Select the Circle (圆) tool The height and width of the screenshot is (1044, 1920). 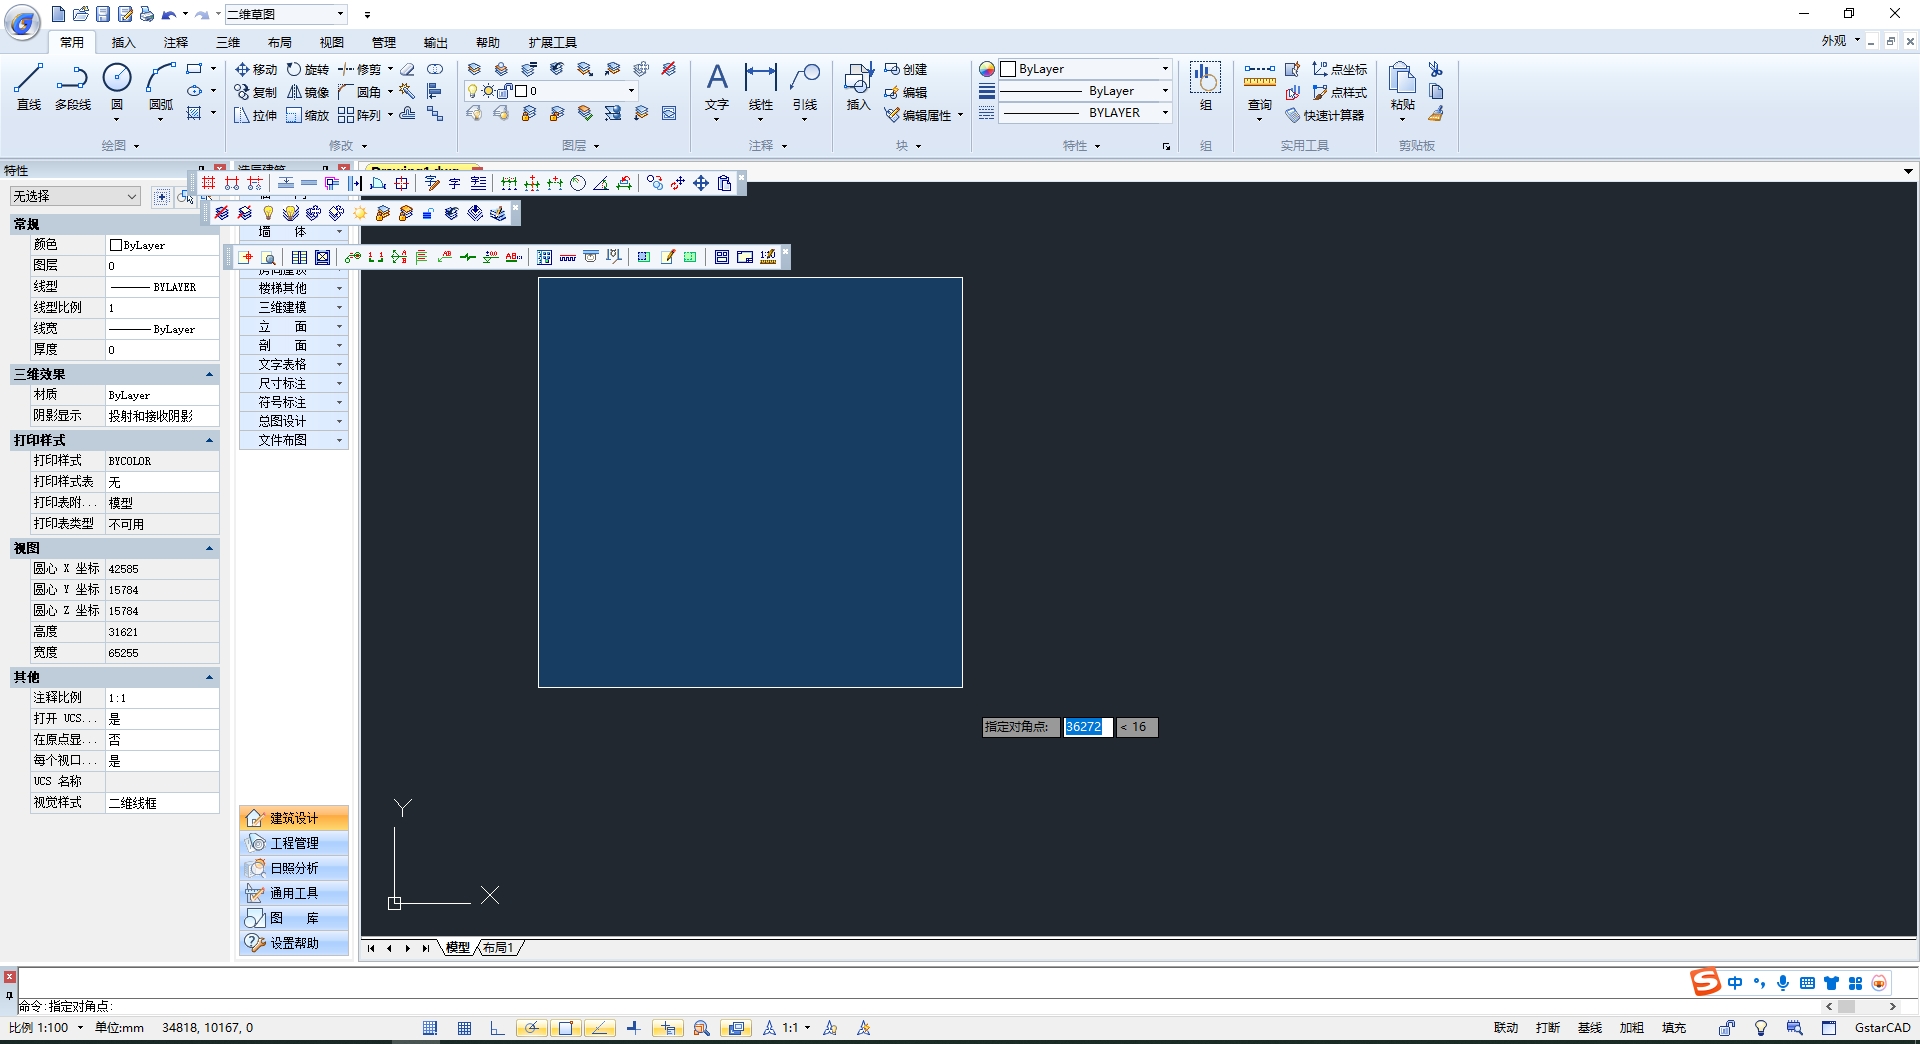(117, 86)
